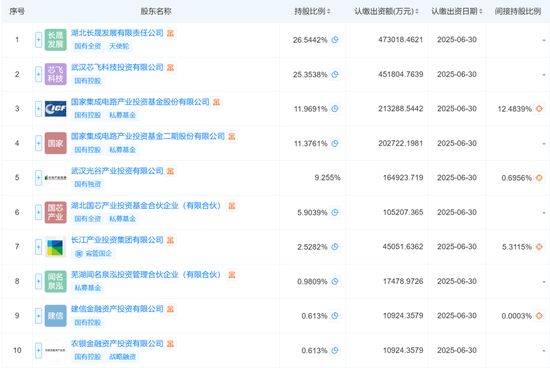This screenshot has height=368, width=550.
Task: Click orange icon beside 0.0003% indirect holding
Action: tap(539, 316)
